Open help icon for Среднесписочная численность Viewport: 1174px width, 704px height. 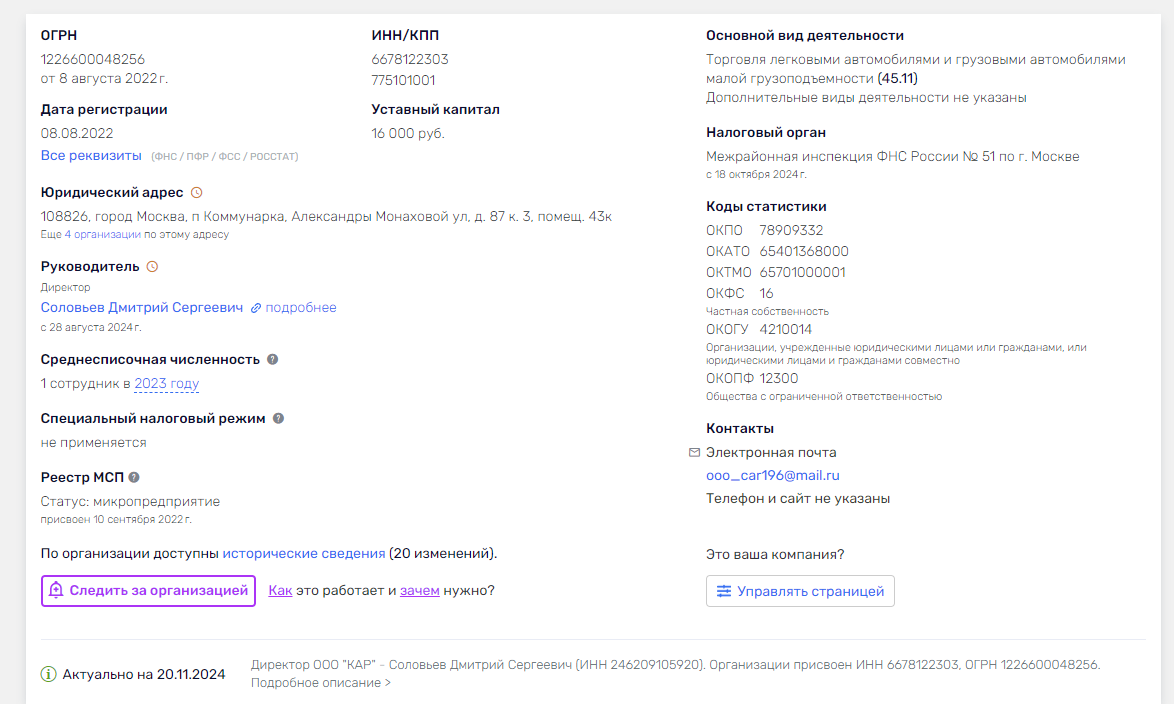273,359
